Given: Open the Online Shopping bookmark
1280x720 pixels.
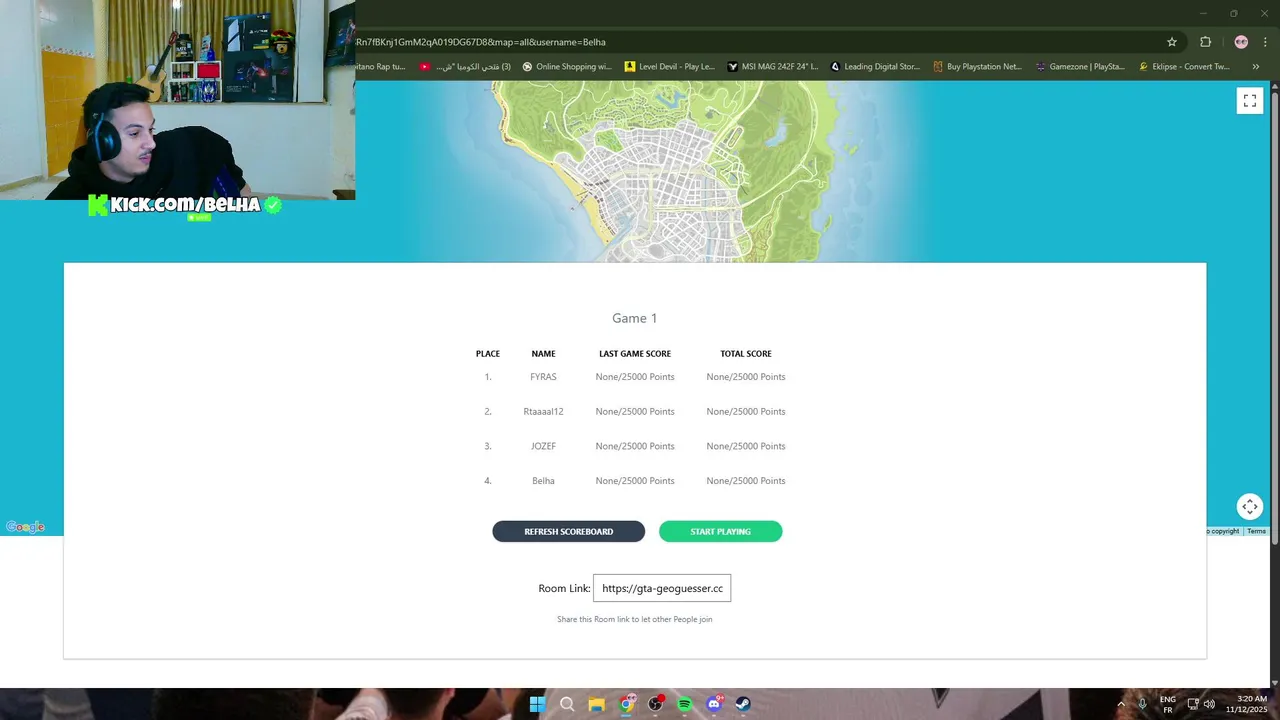Looking at the screenshot, I should click(566, 67).
